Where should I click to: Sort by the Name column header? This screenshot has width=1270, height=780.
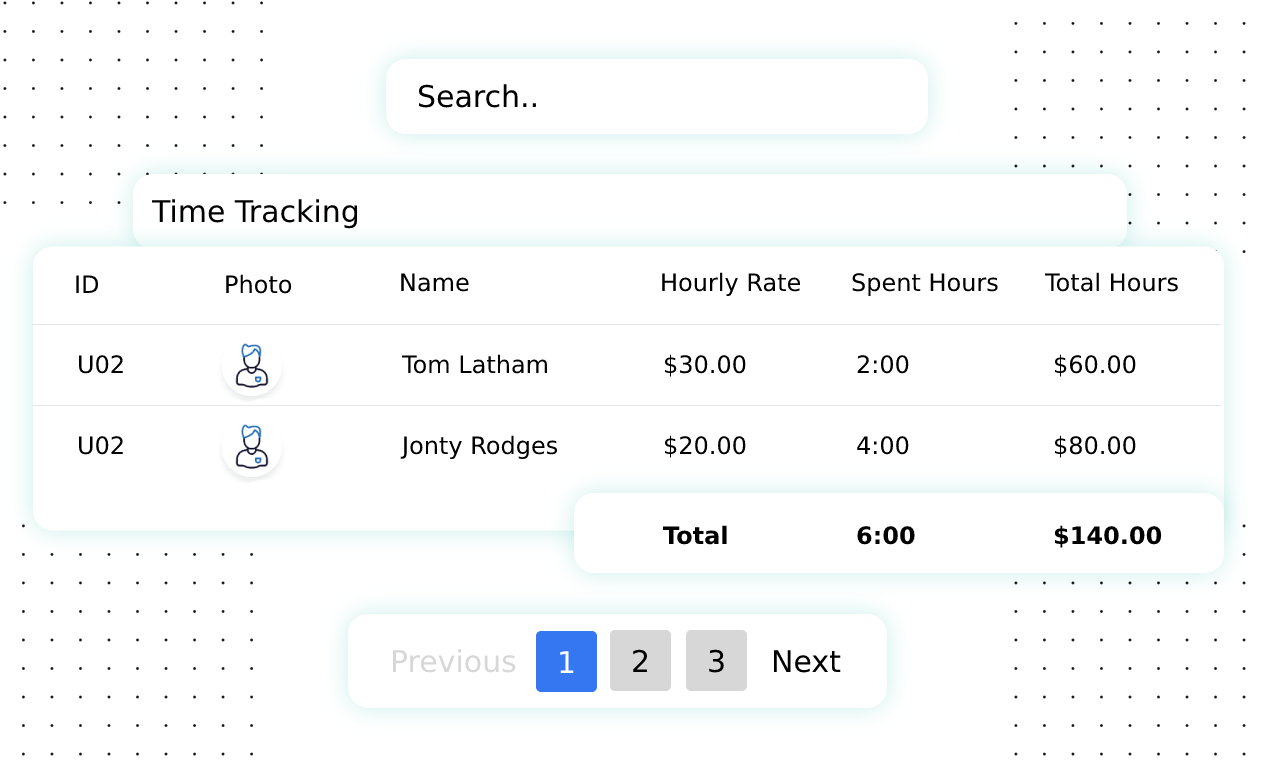pyautogui.click(x=434, y=283)
